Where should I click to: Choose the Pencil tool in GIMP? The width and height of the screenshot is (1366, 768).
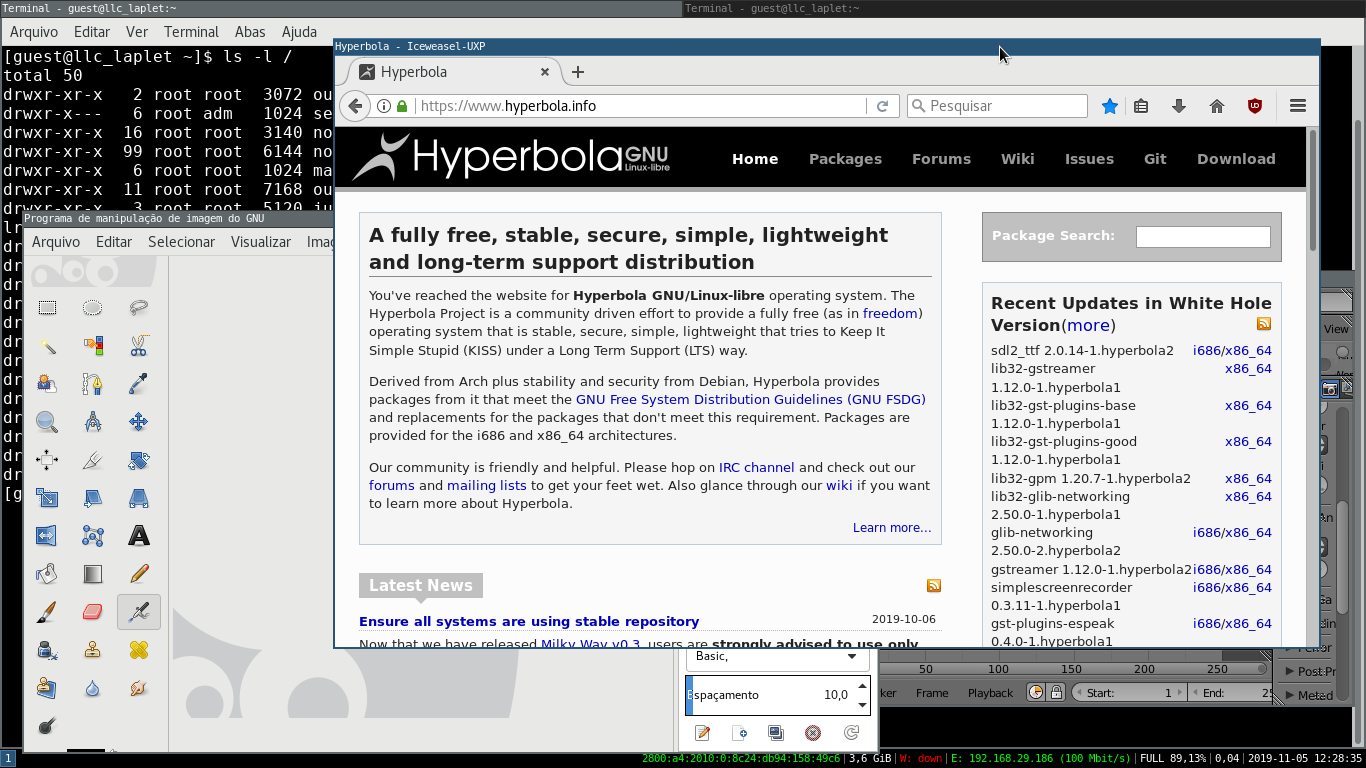pyautogui.click(x=139, y=574)
